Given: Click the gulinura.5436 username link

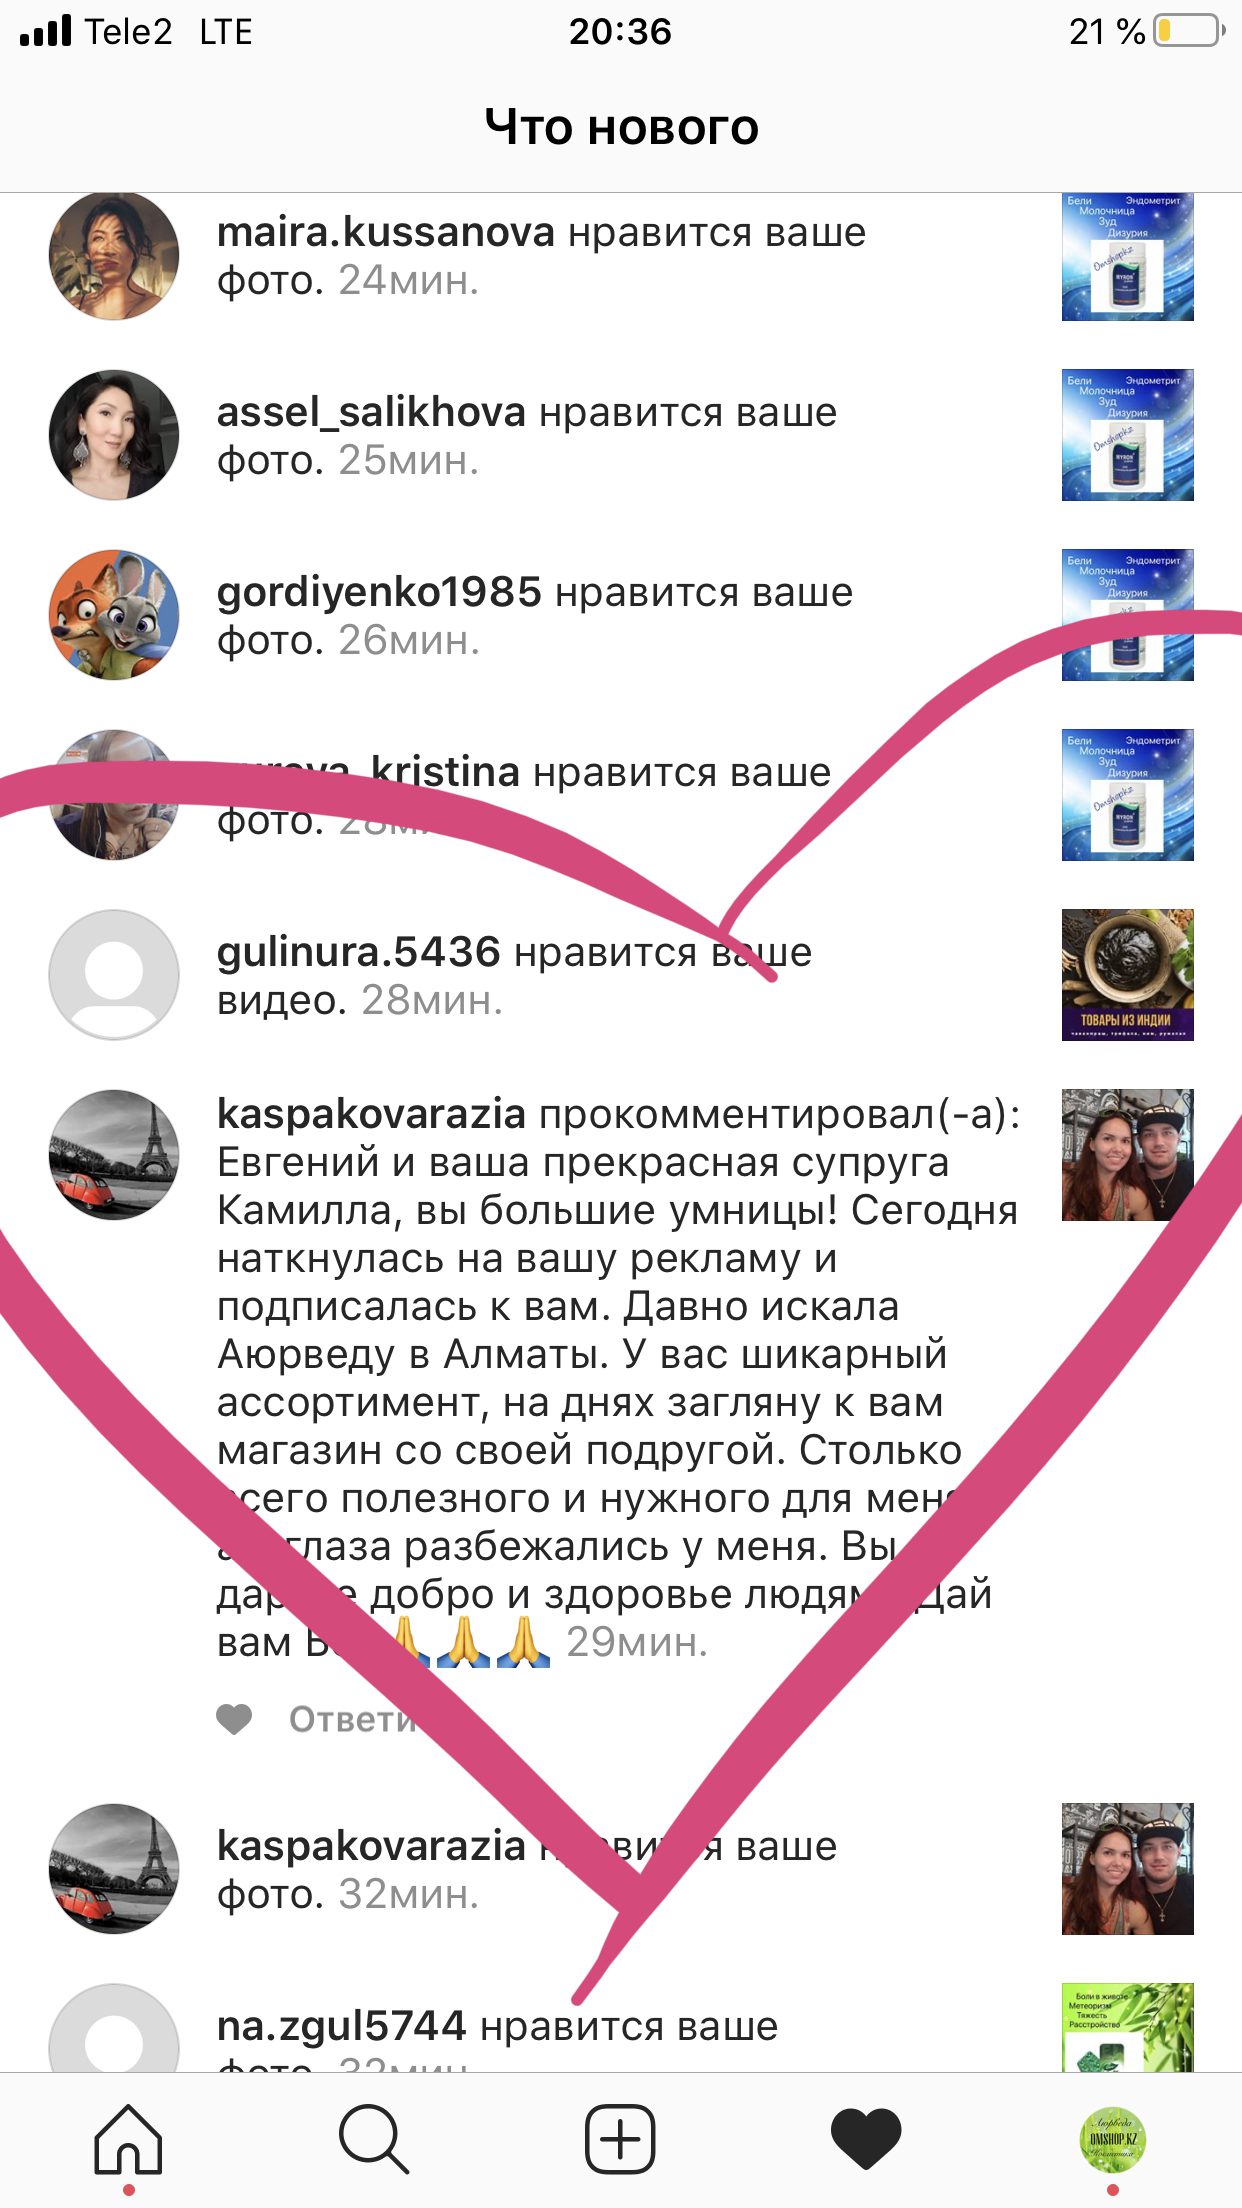Looking at the screenshot, I should 358,952.
